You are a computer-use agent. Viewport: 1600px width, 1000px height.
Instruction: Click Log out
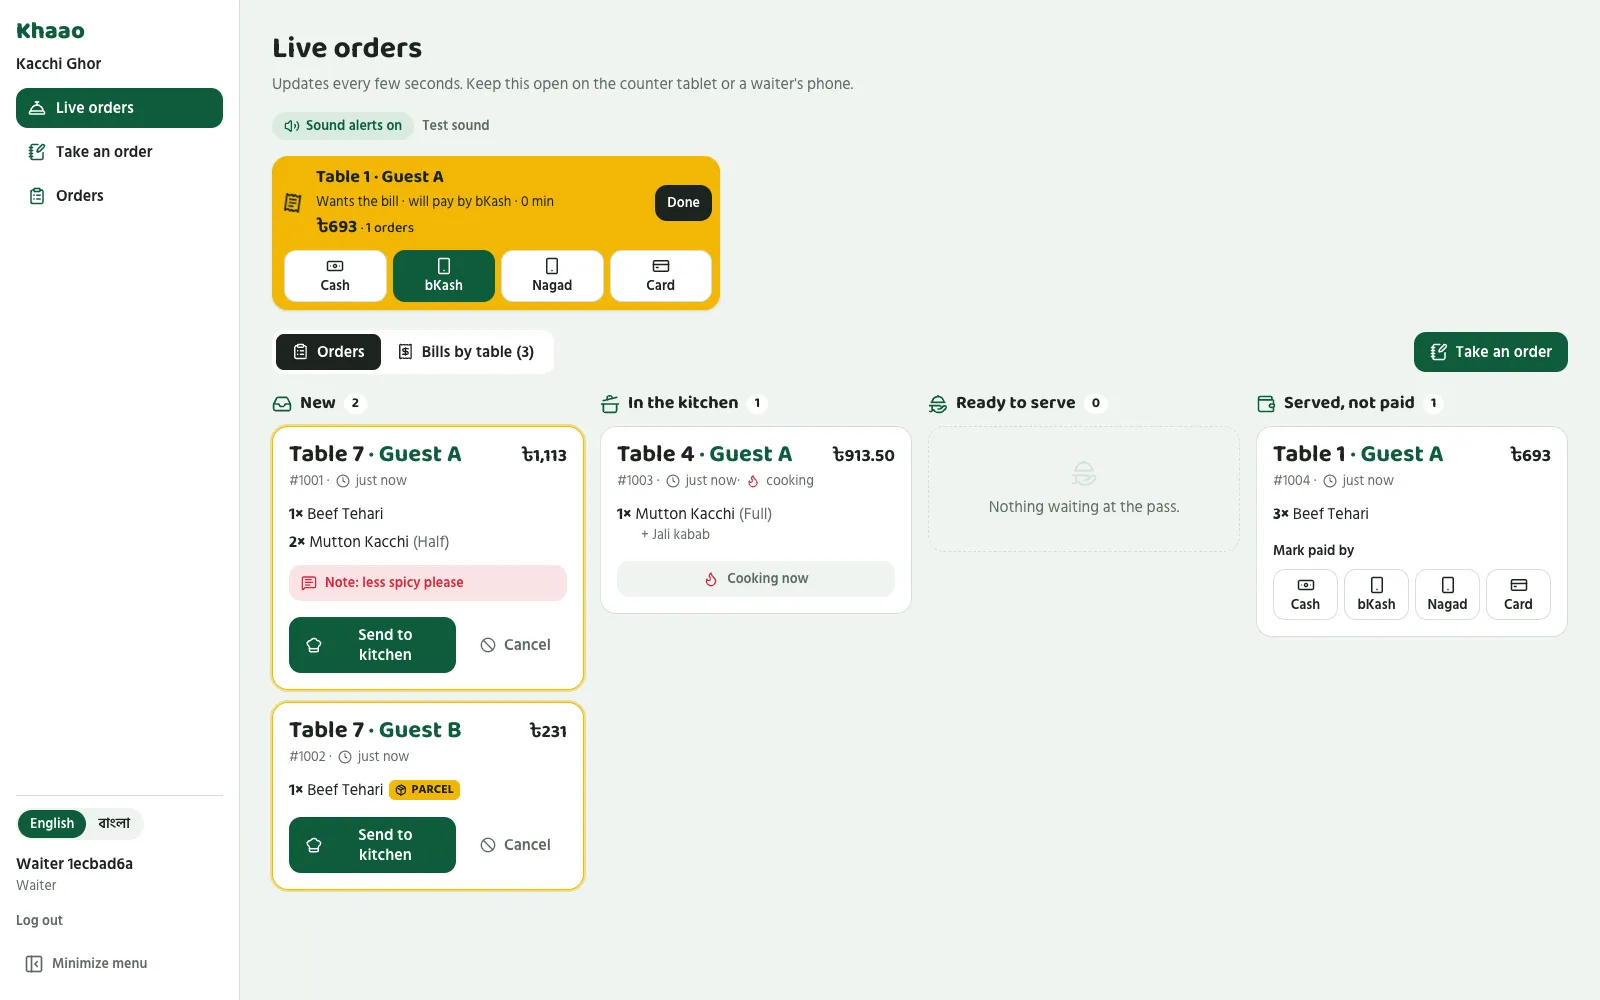click(39, 921)
